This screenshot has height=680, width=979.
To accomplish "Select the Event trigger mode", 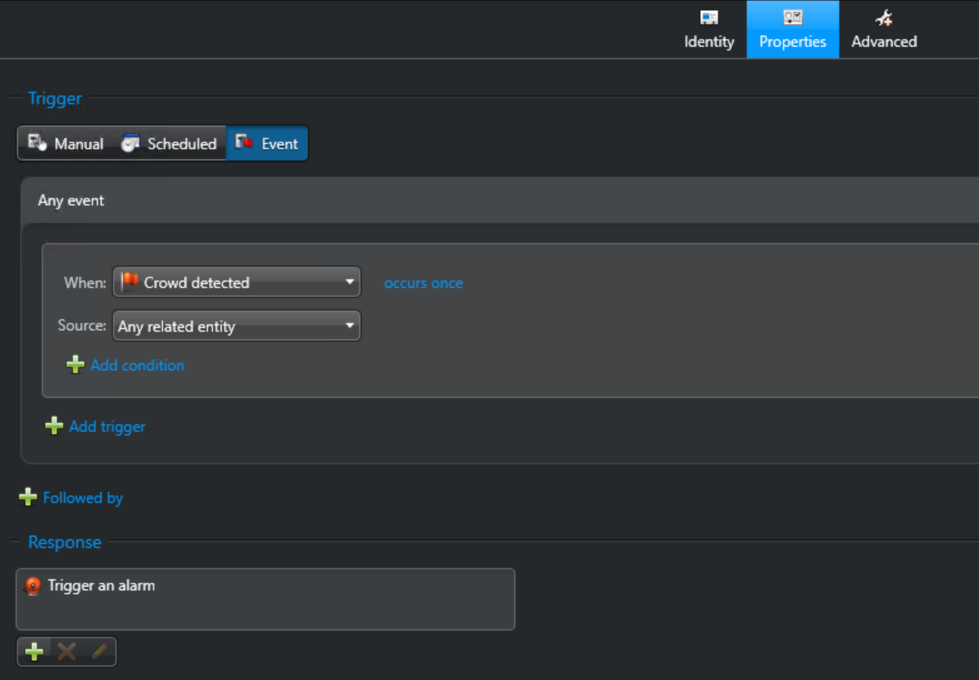I will (x=267, y=144).
